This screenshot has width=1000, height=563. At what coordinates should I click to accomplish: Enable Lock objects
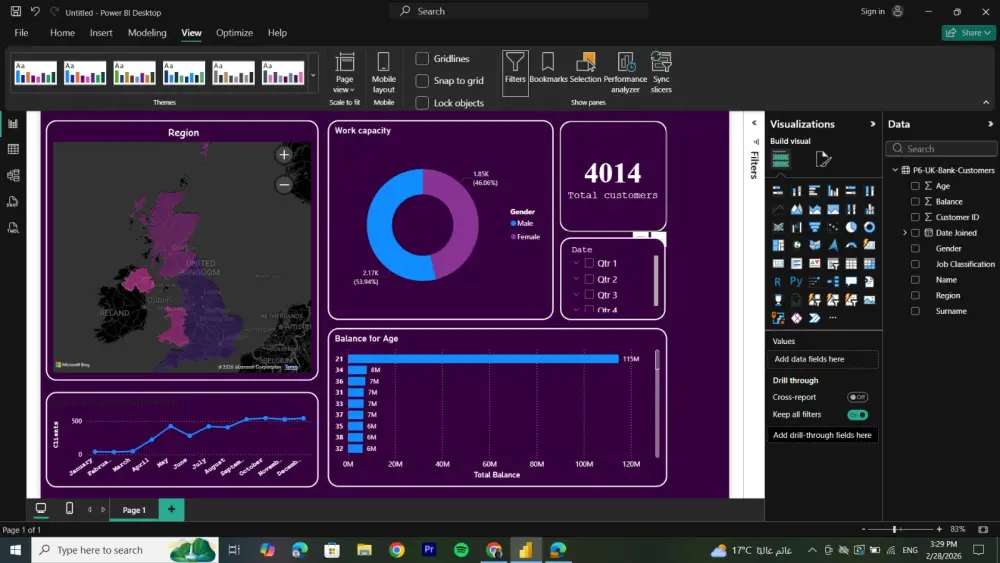tap(422, 103)
